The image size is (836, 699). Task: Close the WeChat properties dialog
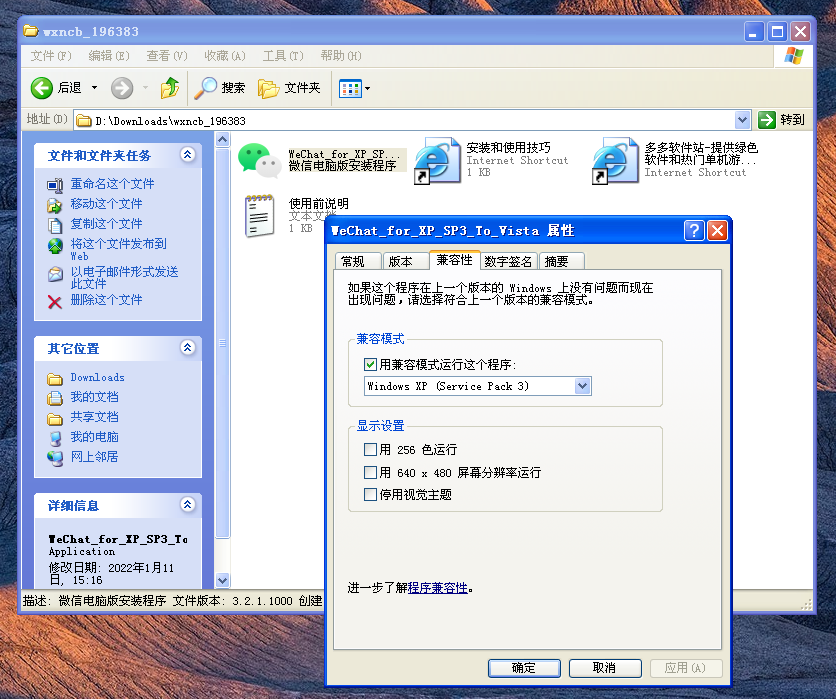click(717, 231)
